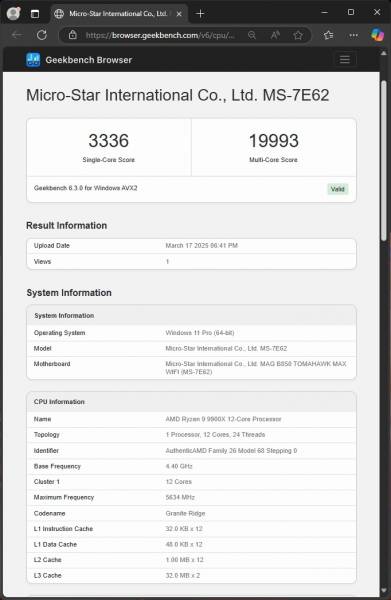This screenshot has width=391, height=600.
Task: Click the Views count value
Action: pyautogui.click(x=167, y=262)
